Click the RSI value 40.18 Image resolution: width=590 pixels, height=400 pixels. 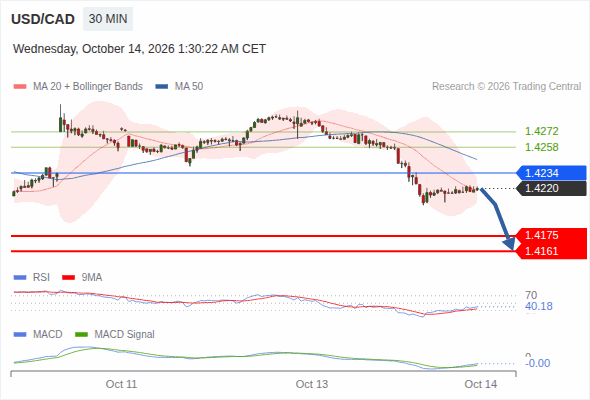click(539, 306)
